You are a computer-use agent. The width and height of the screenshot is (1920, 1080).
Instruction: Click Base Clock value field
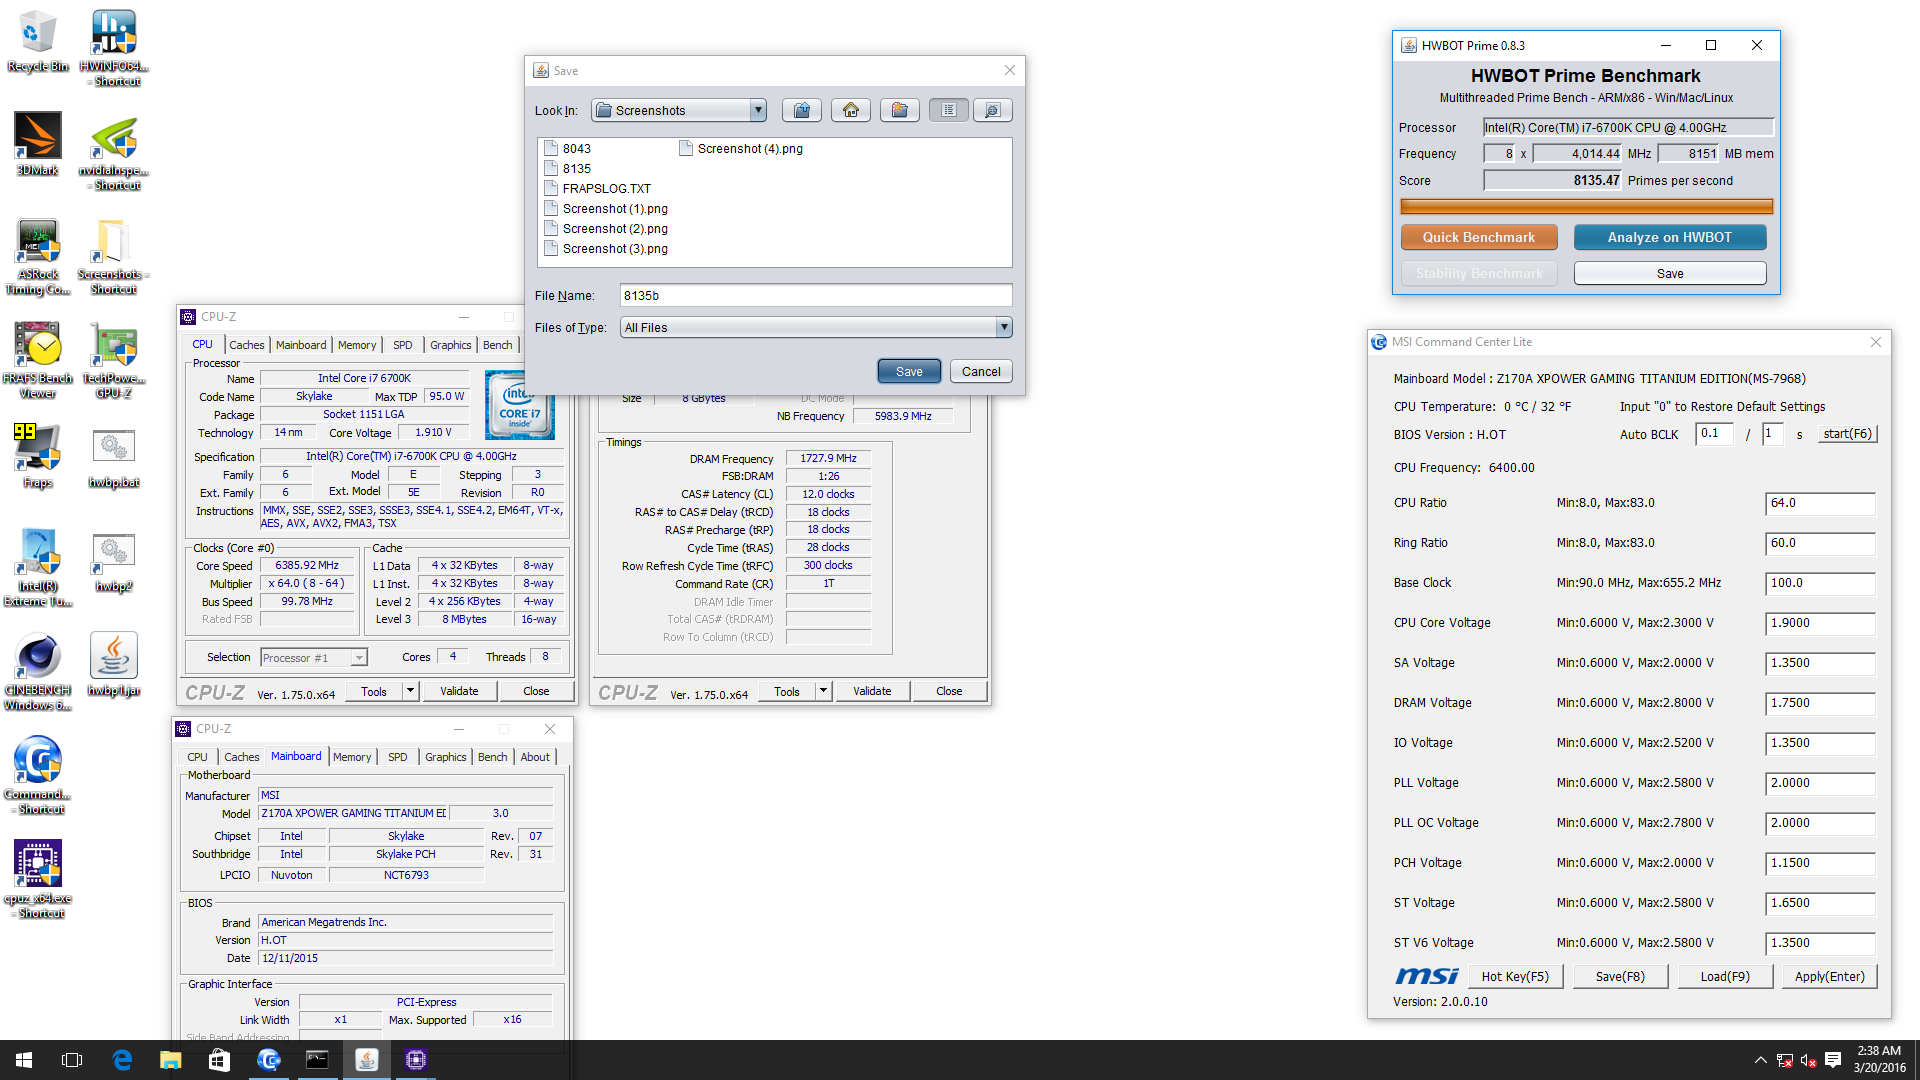[x=1820, y=583]
